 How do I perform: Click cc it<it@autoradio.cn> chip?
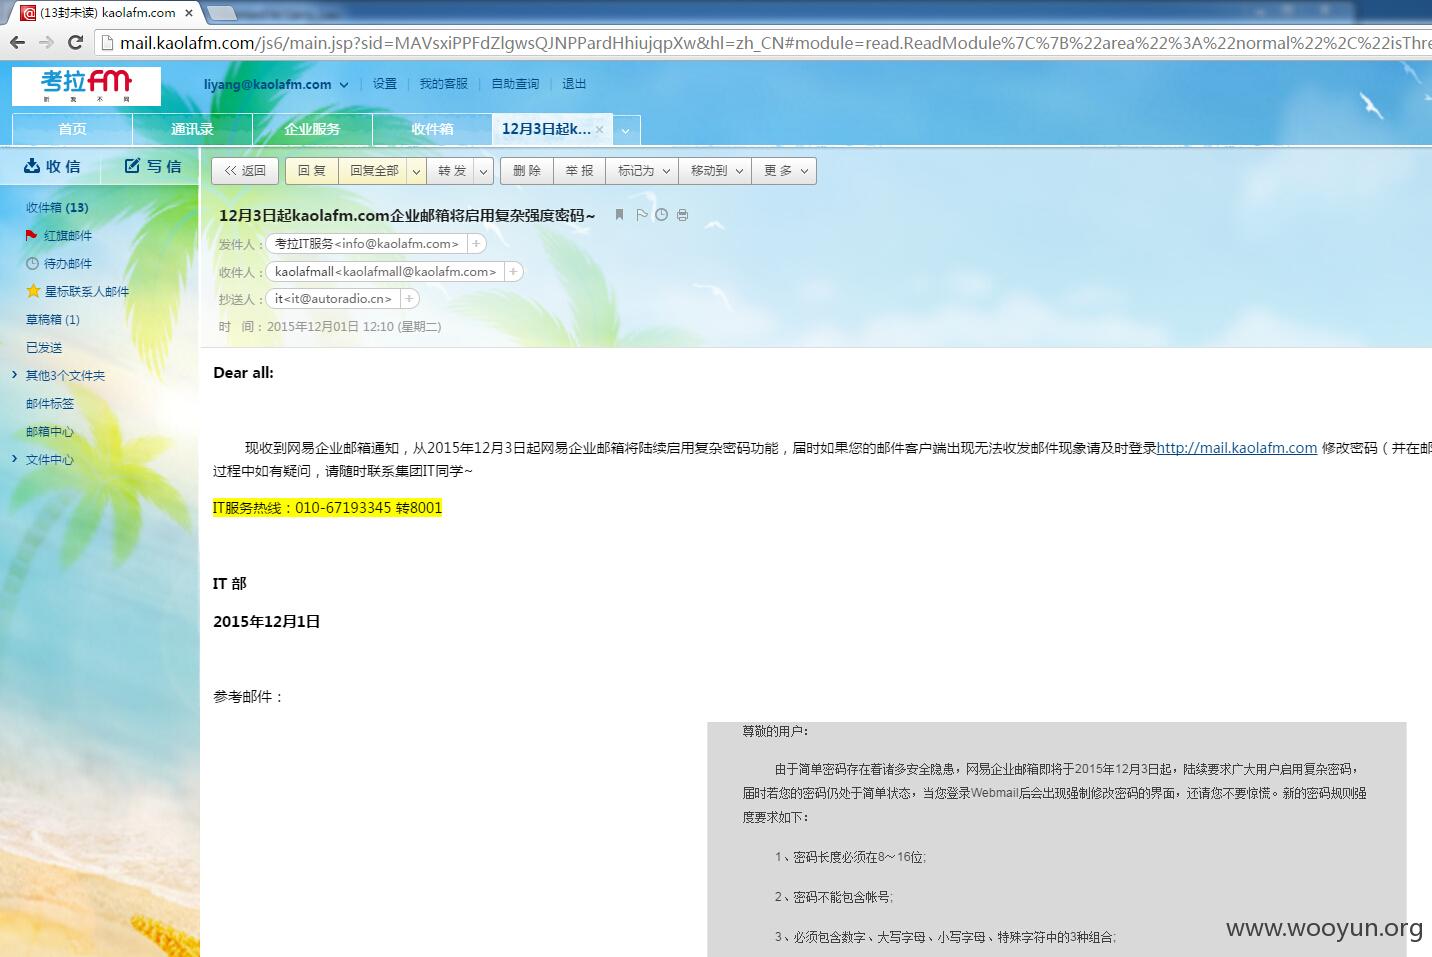333,298
